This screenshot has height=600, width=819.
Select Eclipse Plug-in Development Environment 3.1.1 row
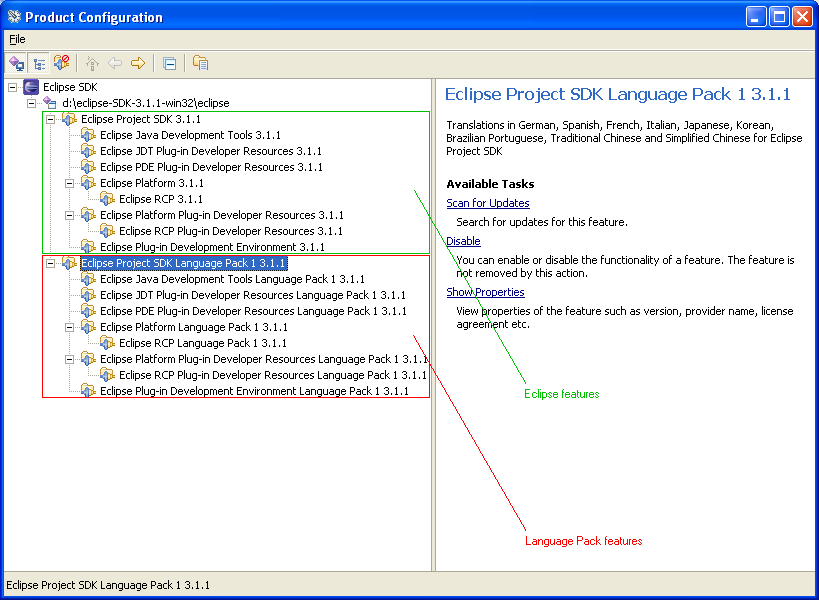point(212,247)
